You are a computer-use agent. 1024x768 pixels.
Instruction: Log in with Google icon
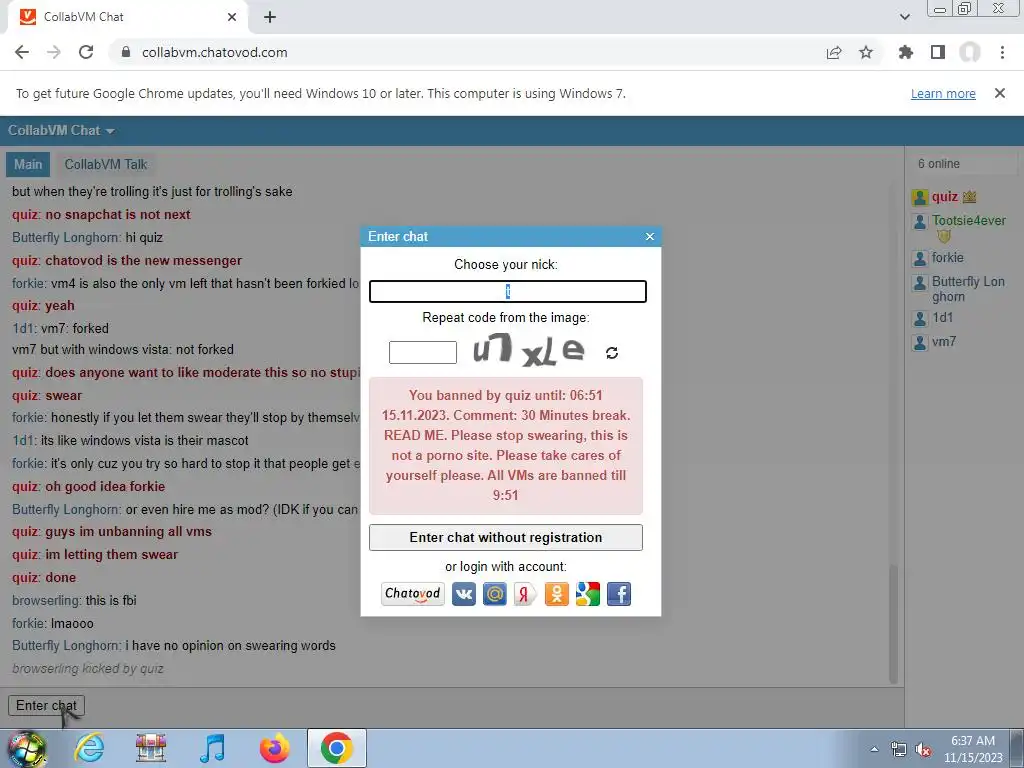click(588, 594)
